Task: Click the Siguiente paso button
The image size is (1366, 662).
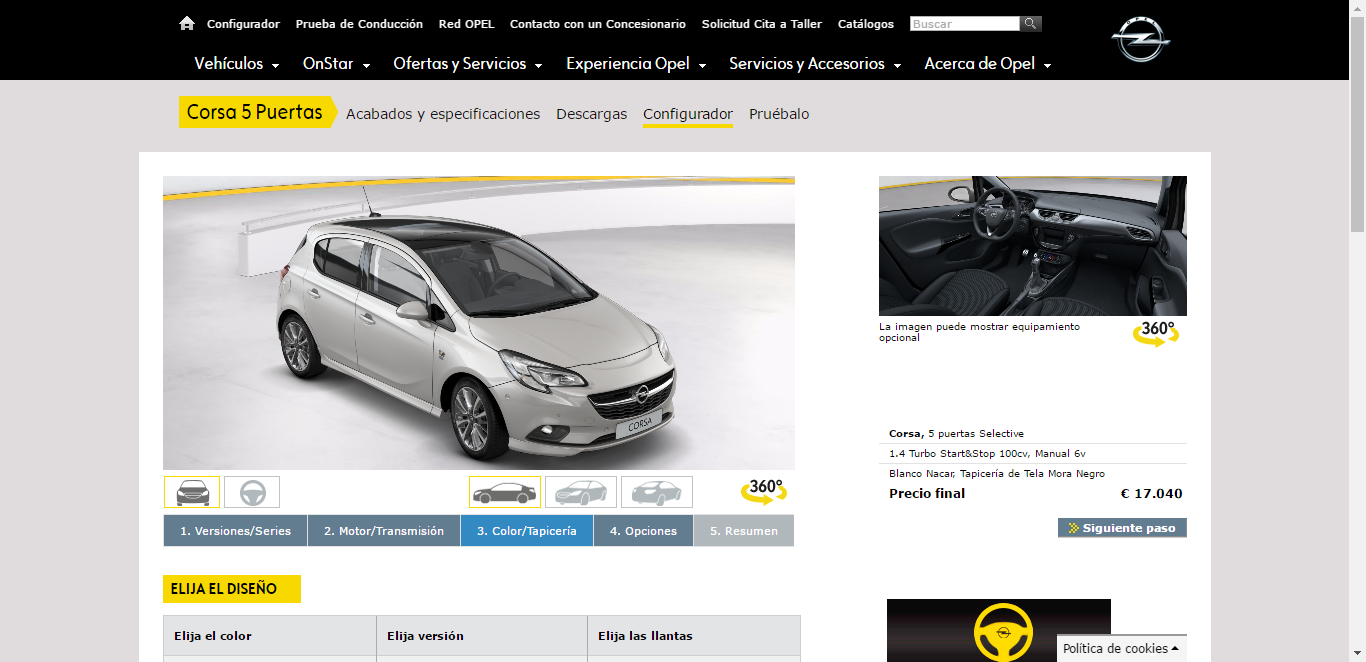Action: click(x=1122, y=527)
